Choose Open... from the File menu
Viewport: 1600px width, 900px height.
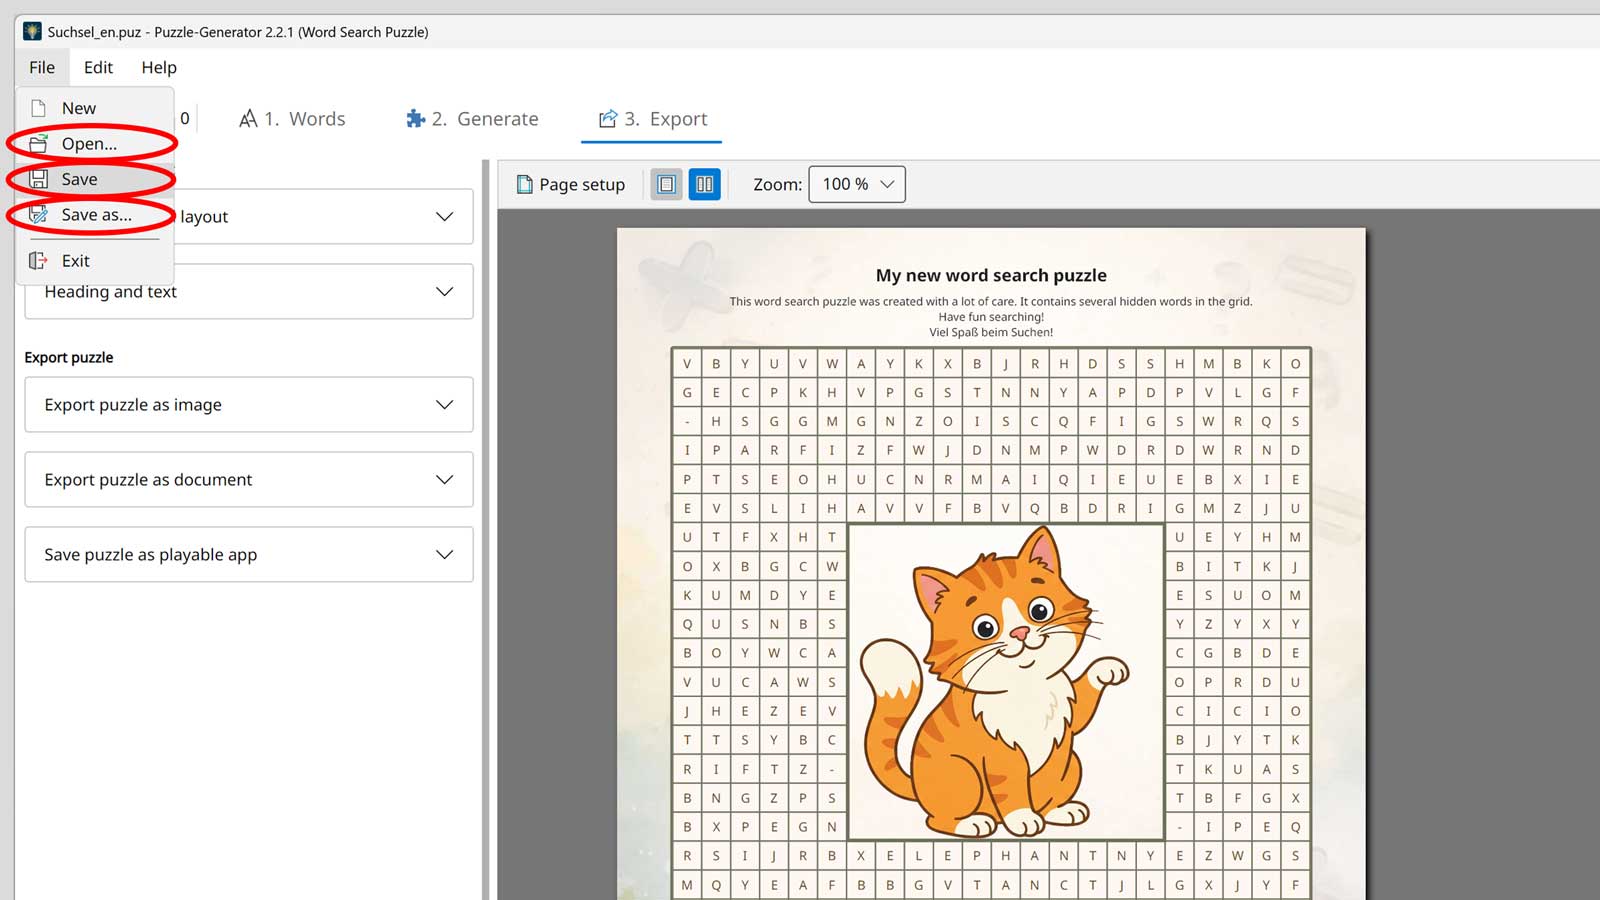tap(95, 144)
